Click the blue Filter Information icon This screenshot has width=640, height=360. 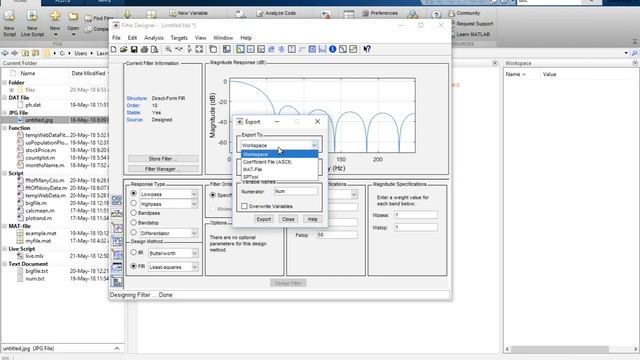click(332, 49)
